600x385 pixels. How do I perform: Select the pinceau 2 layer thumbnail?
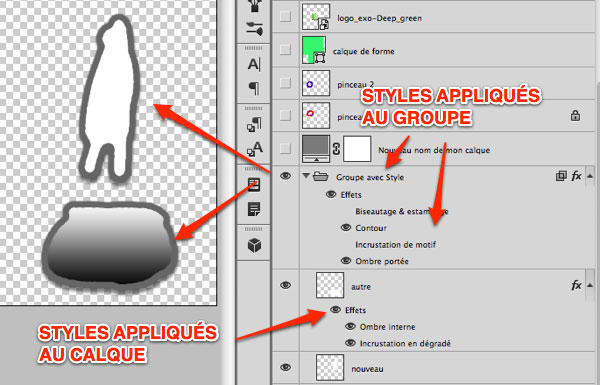[316, 83]
